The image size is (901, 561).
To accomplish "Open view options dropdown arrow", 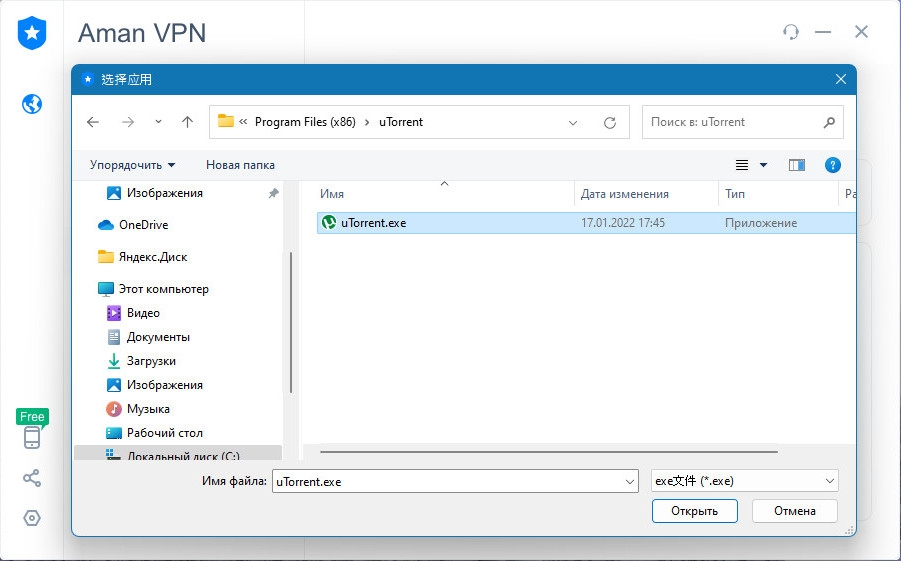I will tap(763, 165).
